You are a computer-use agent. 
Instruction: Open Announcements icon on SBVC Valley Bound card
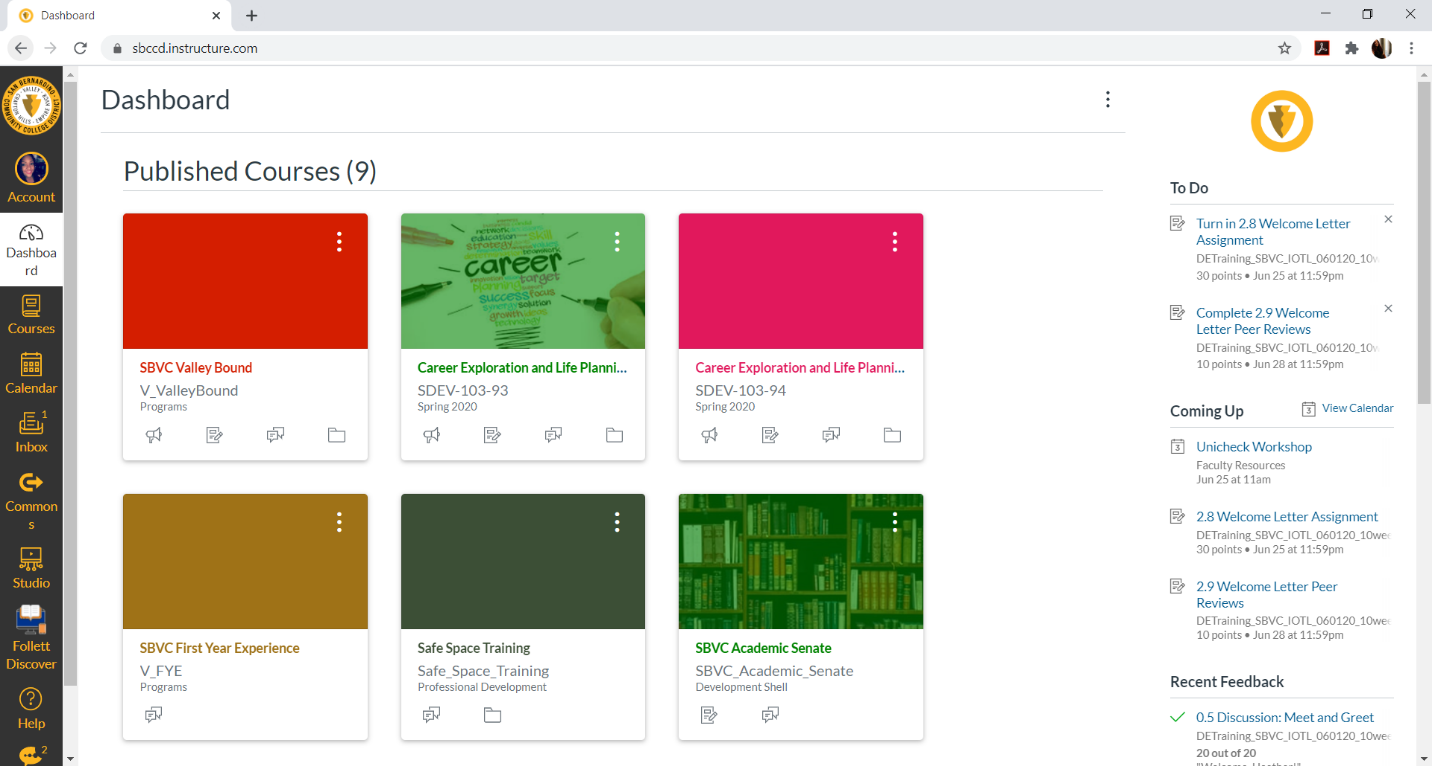click(x=154, y=435)
